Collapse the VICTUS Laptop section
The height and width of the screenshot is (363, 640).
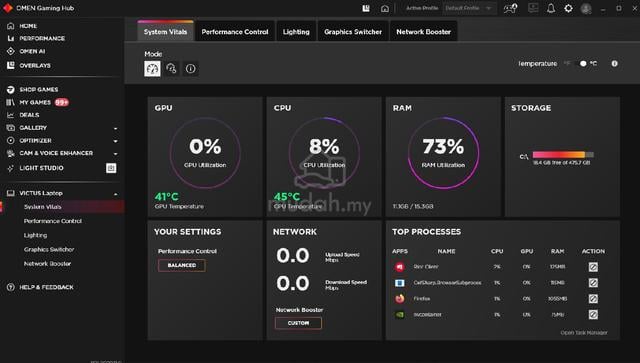pyautogui.click(x=116, y=194)
